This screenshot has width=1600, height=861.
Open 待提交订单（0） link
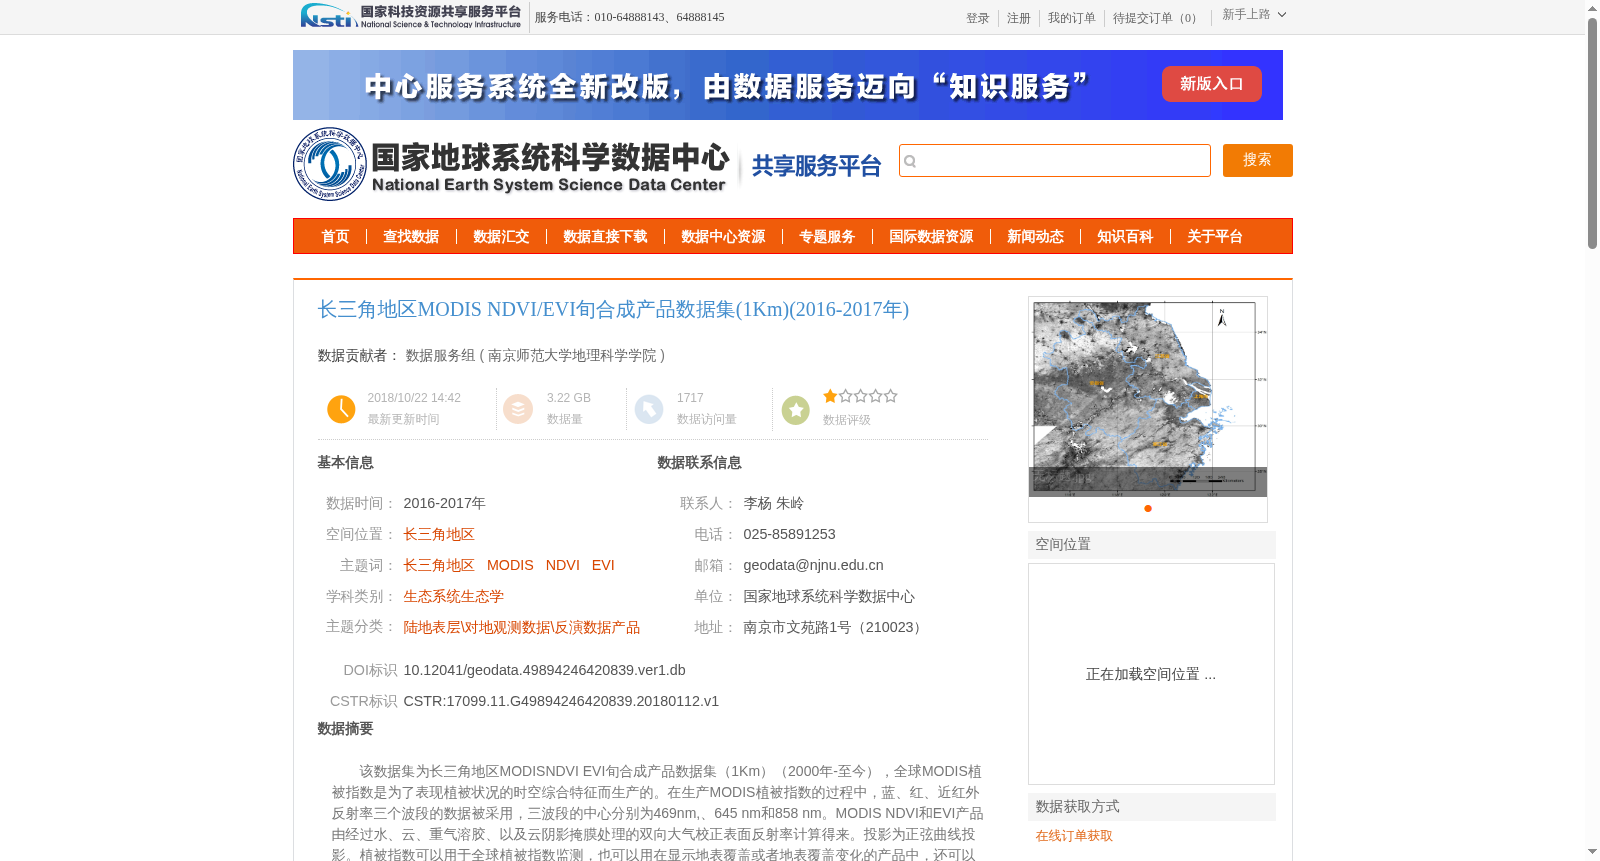point(1158,18)
